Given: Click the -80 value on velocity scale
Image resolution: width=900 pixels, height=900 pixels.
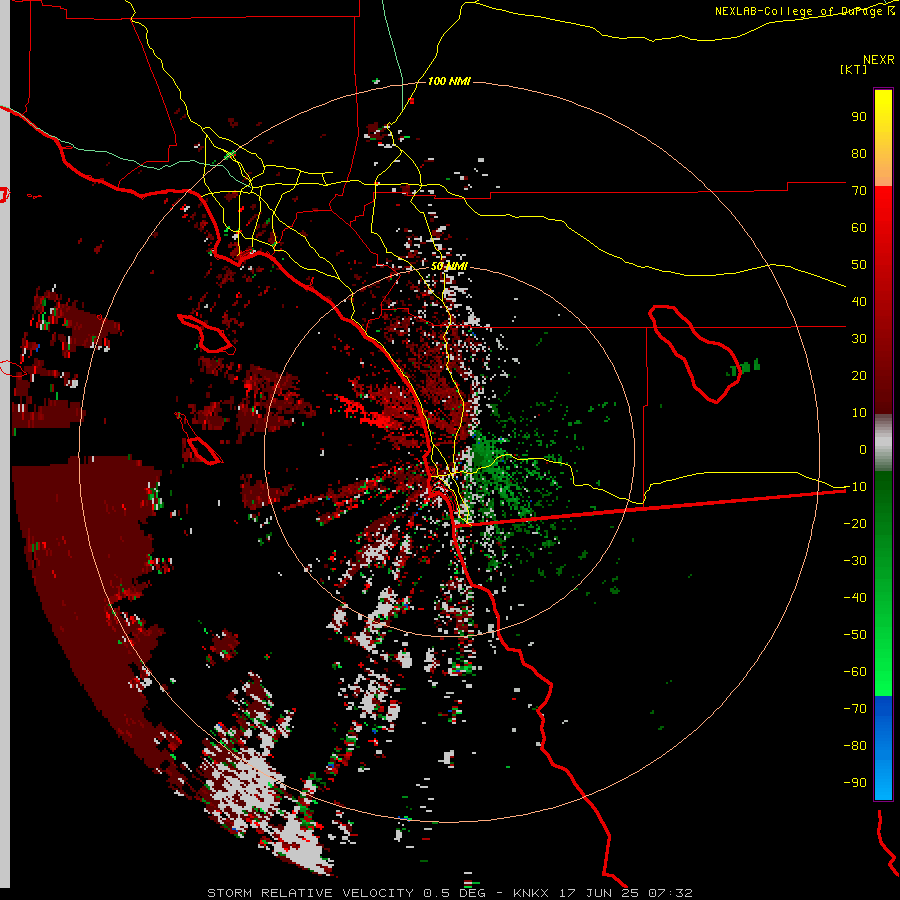Looking at the screenshot, I should (x=855, y=746).
